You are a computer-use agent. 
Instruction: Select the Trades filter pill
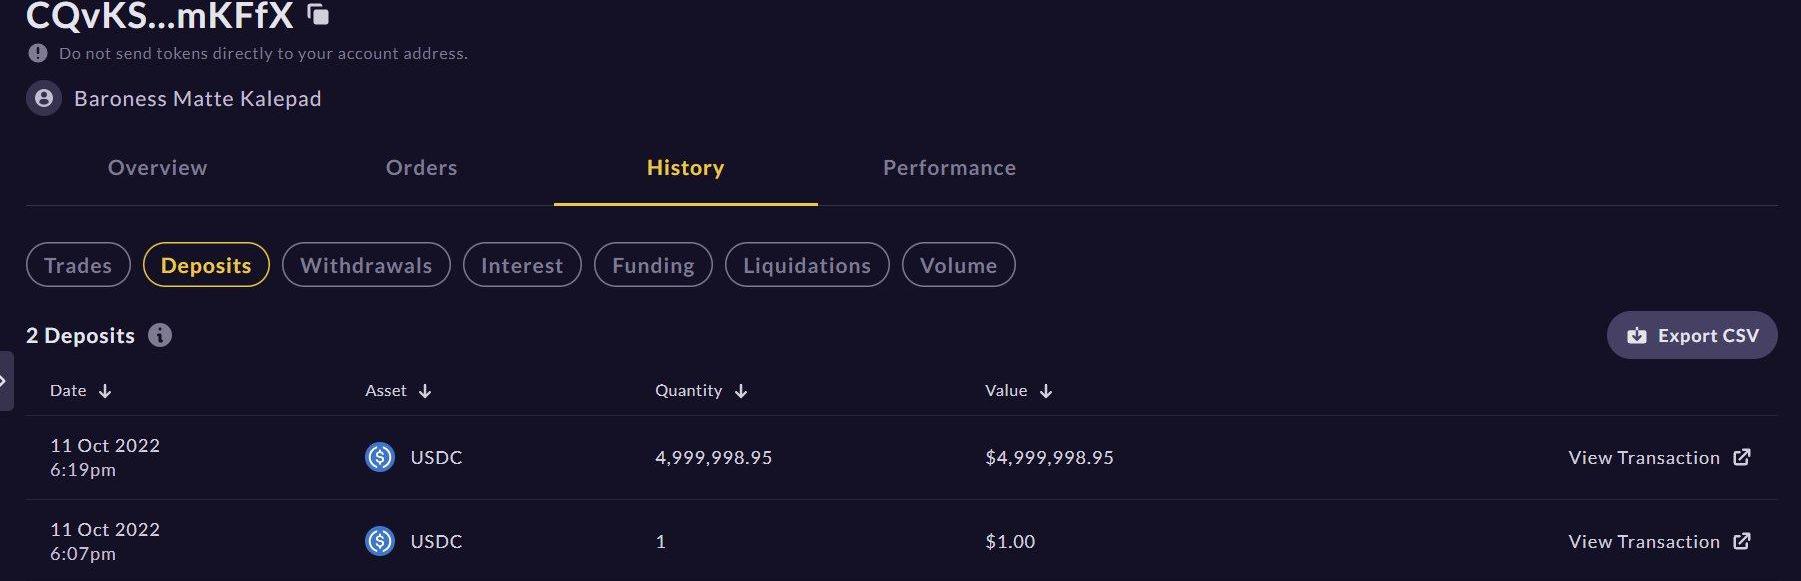point(78,265)
